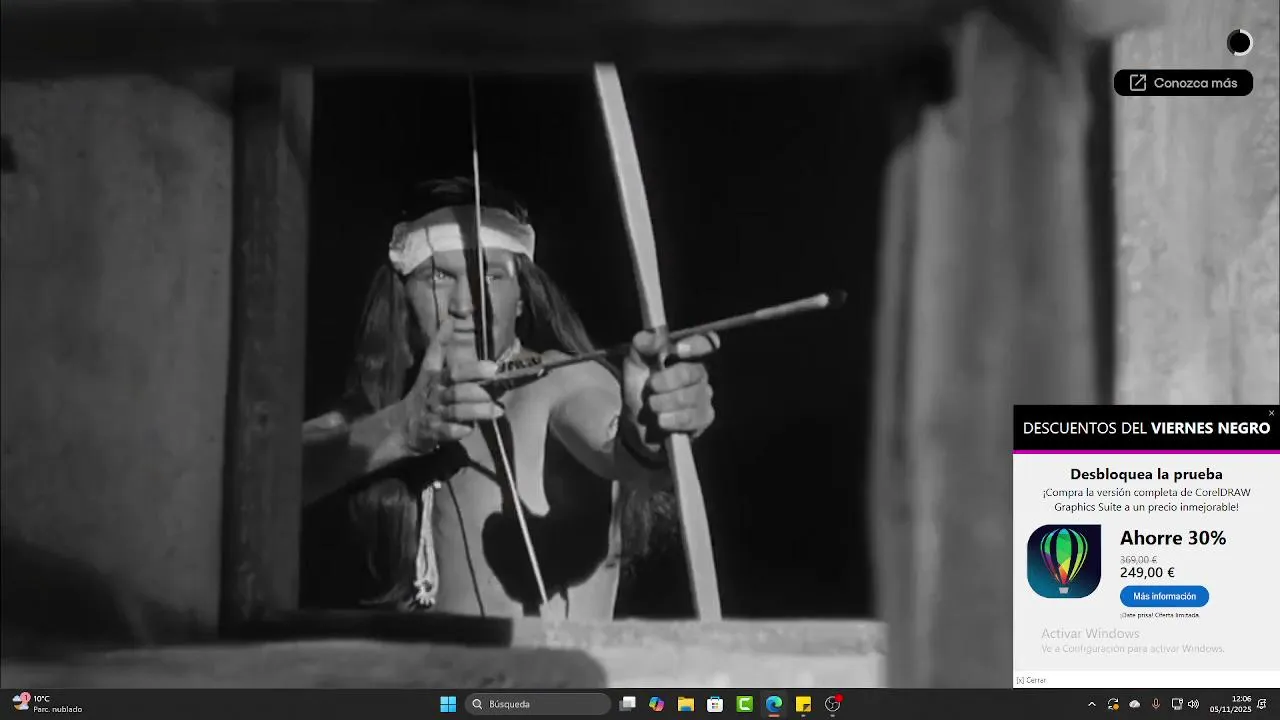Screen dimensions: 1280x720
Task: Open the round icon with red notification badge
Action: pyautogui.click(x=833, y=704)
